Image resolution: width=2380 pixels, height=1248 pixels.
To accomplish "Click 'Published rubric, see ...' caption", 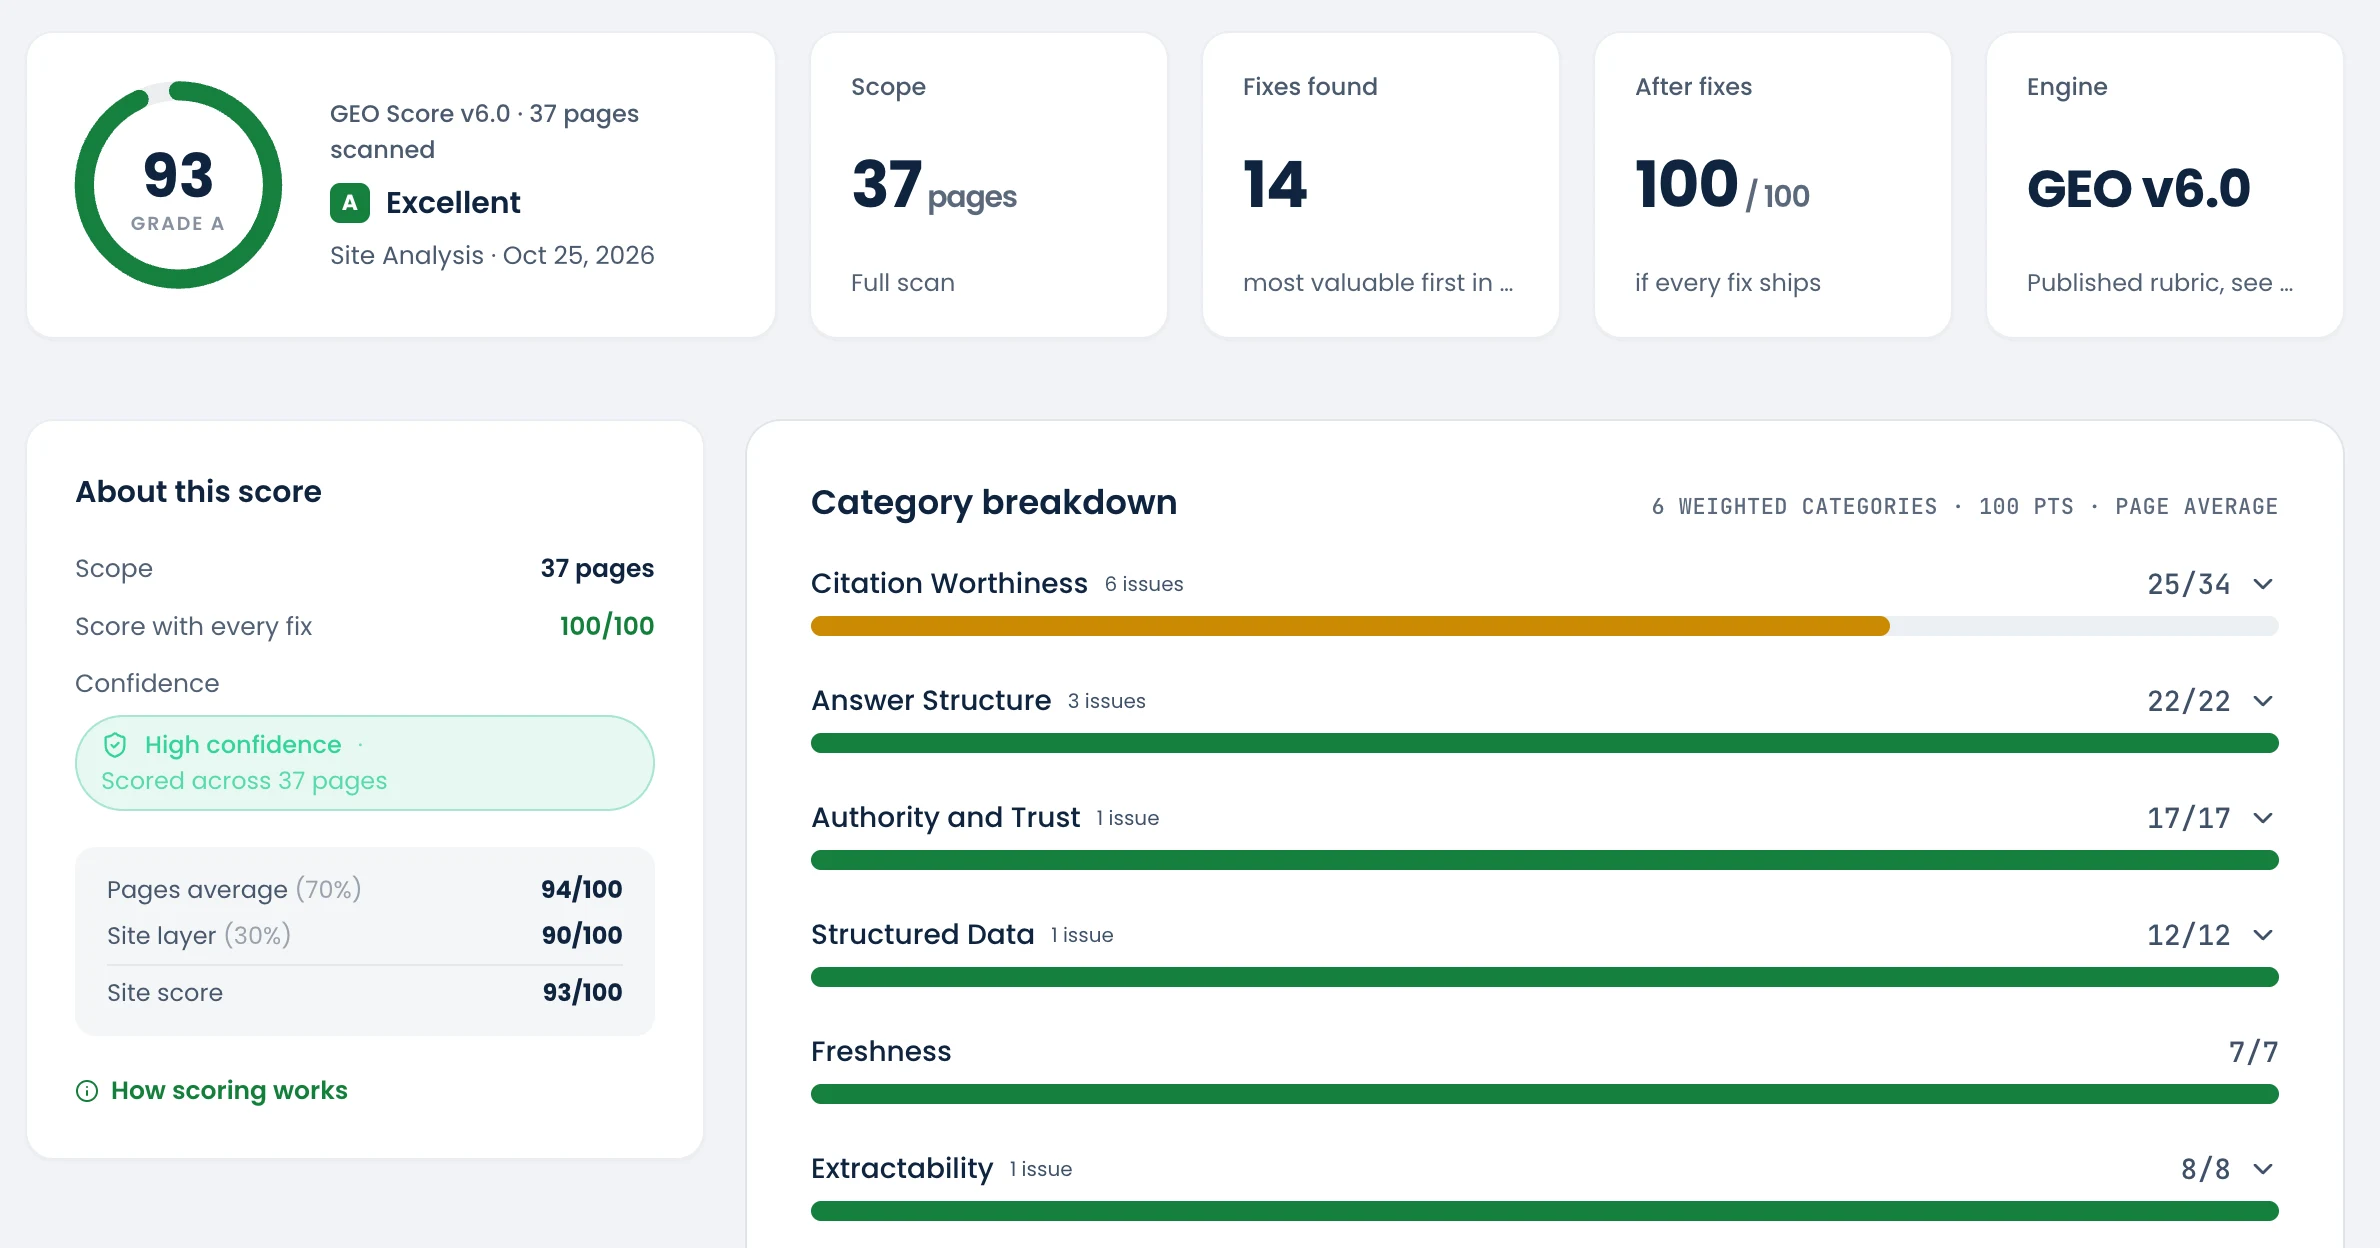I will (x=2160, y=283).
